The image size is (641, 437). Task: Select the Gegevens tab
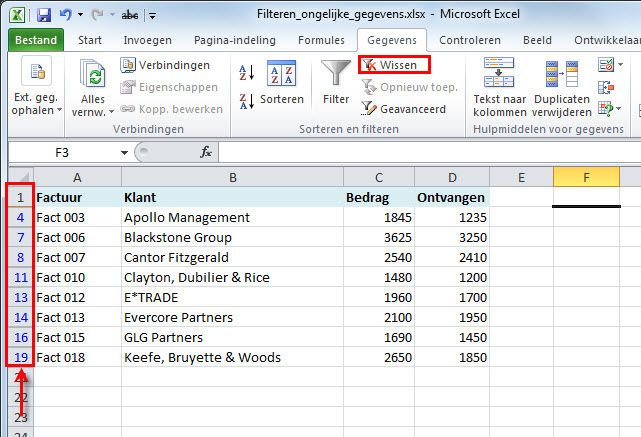tap(392, 40)
